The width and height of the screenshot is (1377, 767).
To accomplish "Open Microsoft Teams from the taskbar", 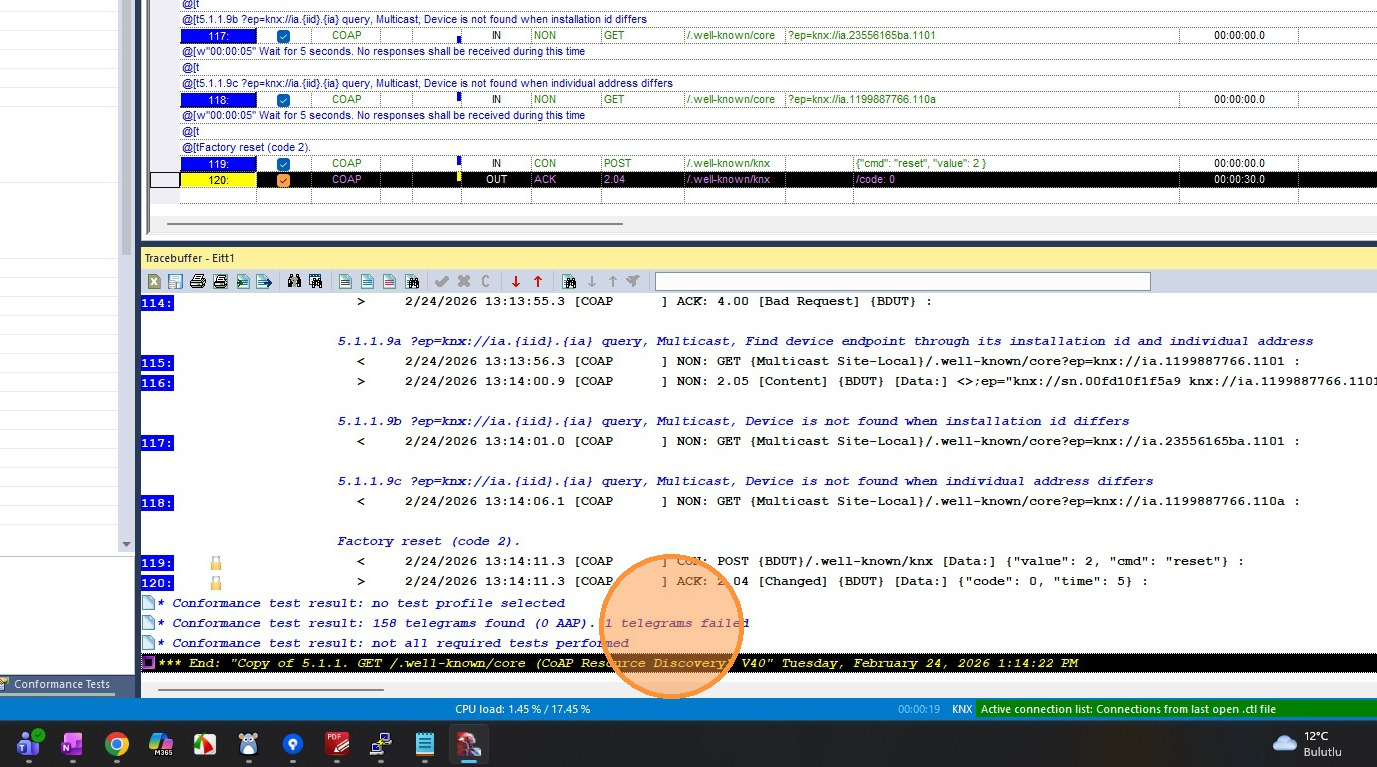I will (28, 744).
